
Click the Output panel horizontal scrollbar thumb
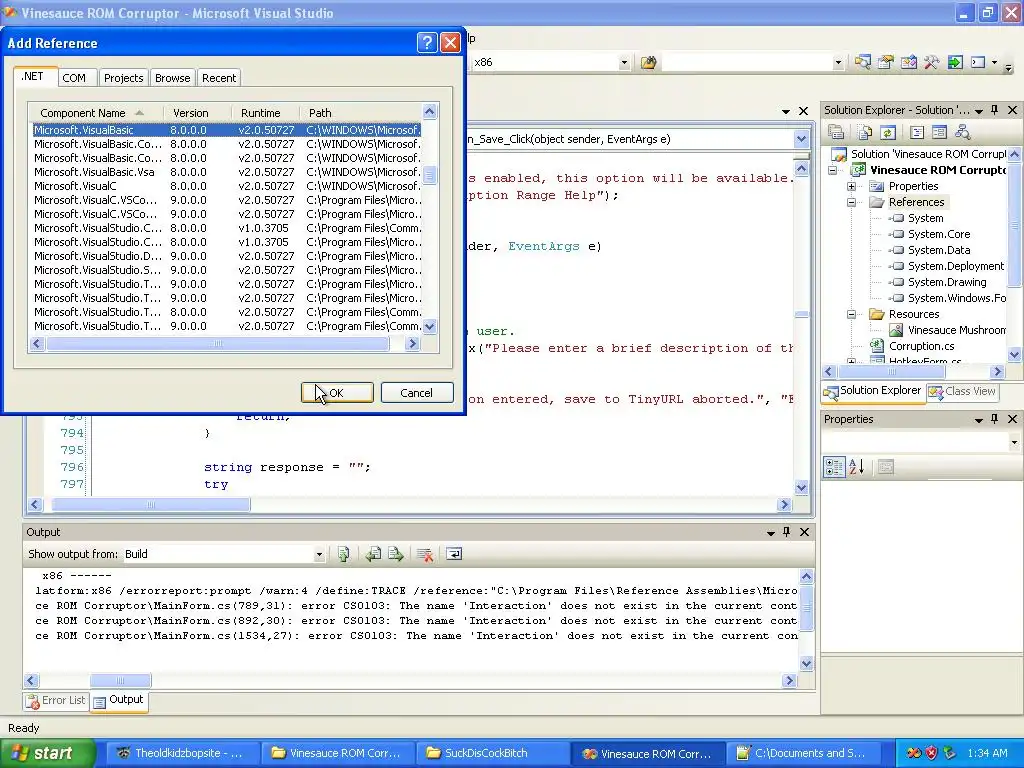pos(120,680)
